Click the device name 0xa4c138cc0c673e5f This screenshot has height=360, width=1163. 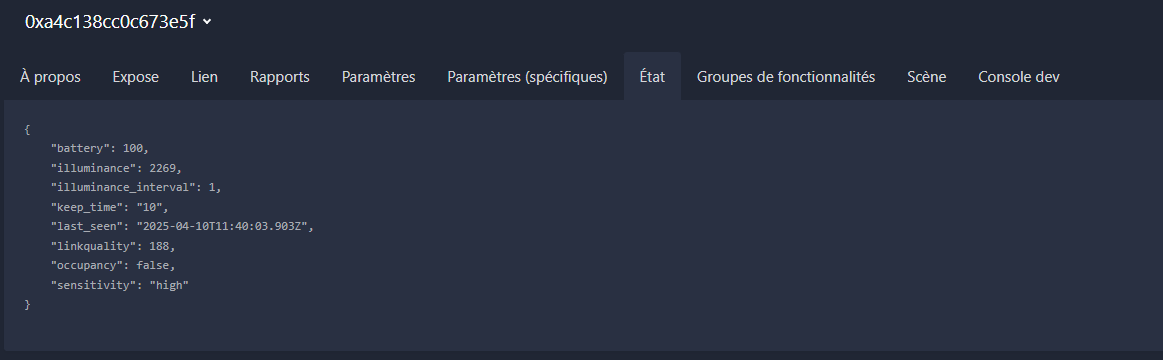110,22
